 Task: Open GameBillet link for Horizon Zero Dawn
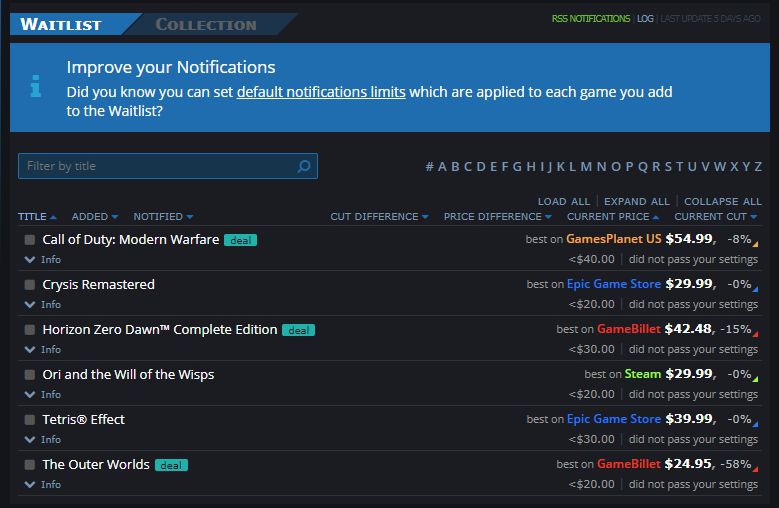pos(628,329)
